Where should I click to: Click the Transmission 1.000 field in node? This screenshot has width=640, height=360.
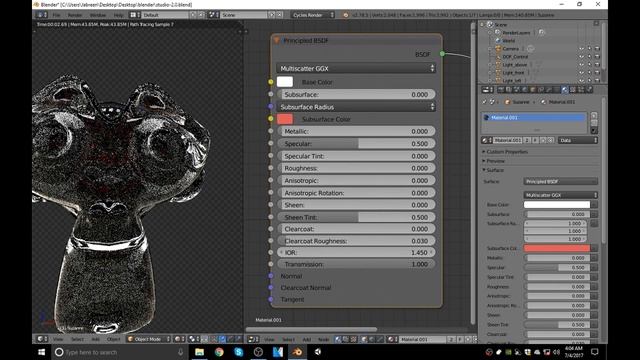(356, 264)
